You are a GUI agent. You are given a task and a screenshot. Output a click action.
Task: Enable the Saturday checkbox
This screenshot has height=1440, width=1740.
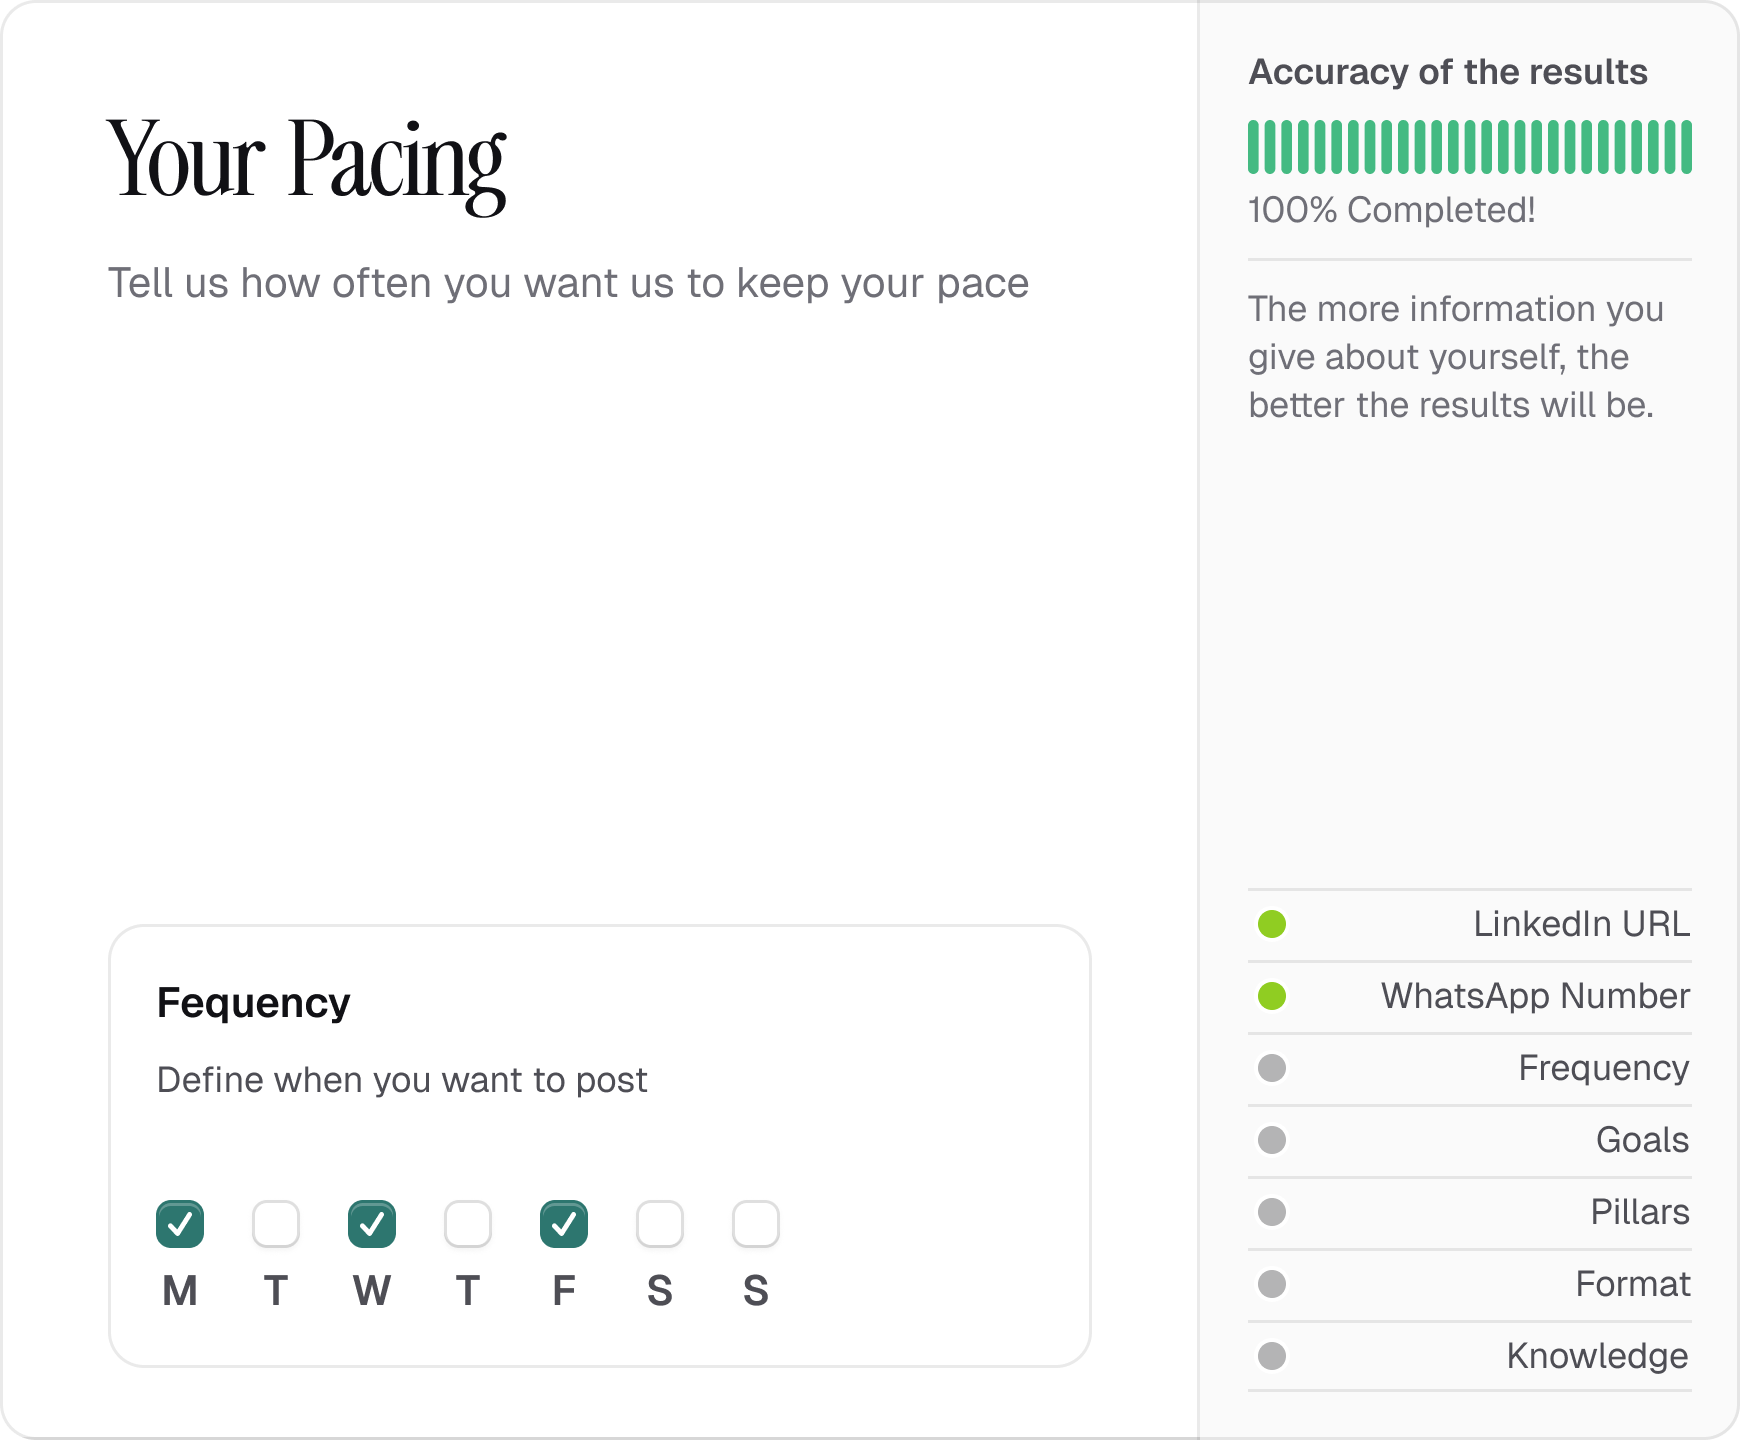click(660, 1224)
